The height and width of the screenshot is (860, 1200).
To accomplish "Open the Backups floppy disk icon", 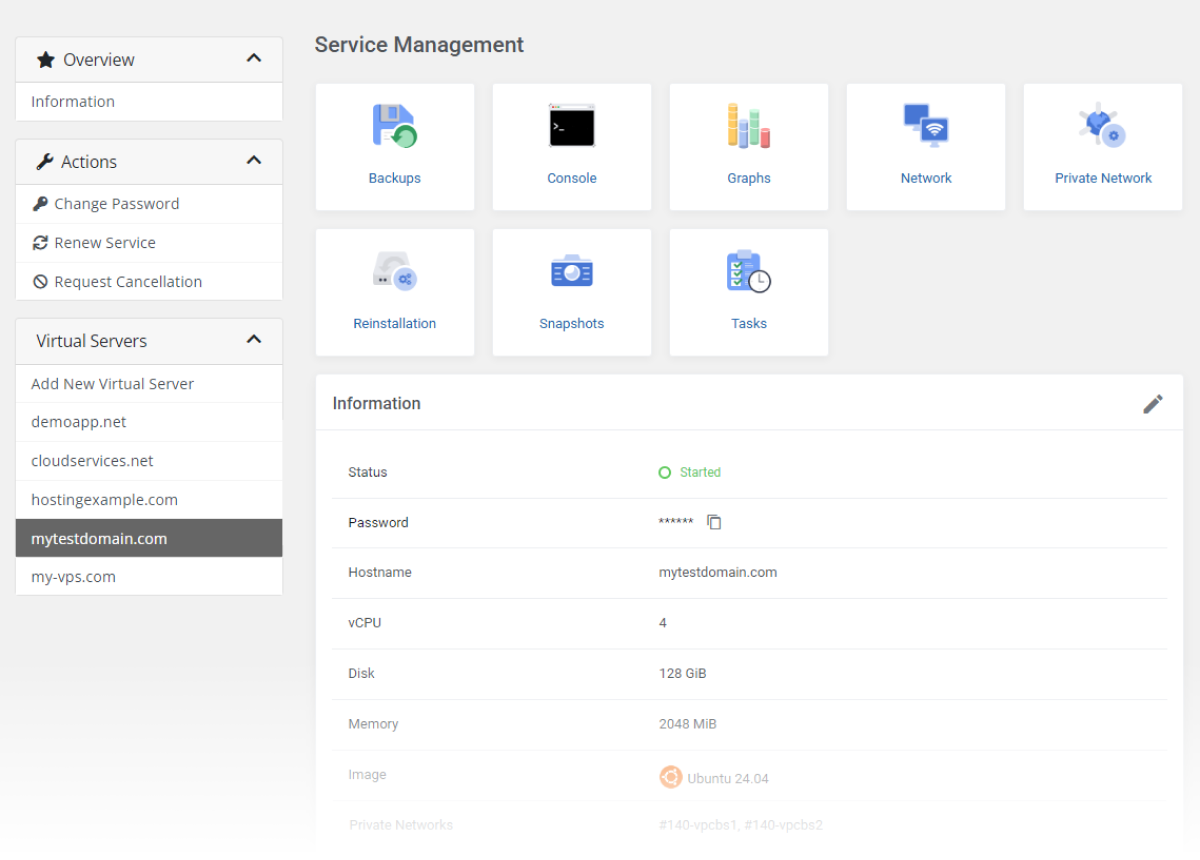I will click(395, 126).
